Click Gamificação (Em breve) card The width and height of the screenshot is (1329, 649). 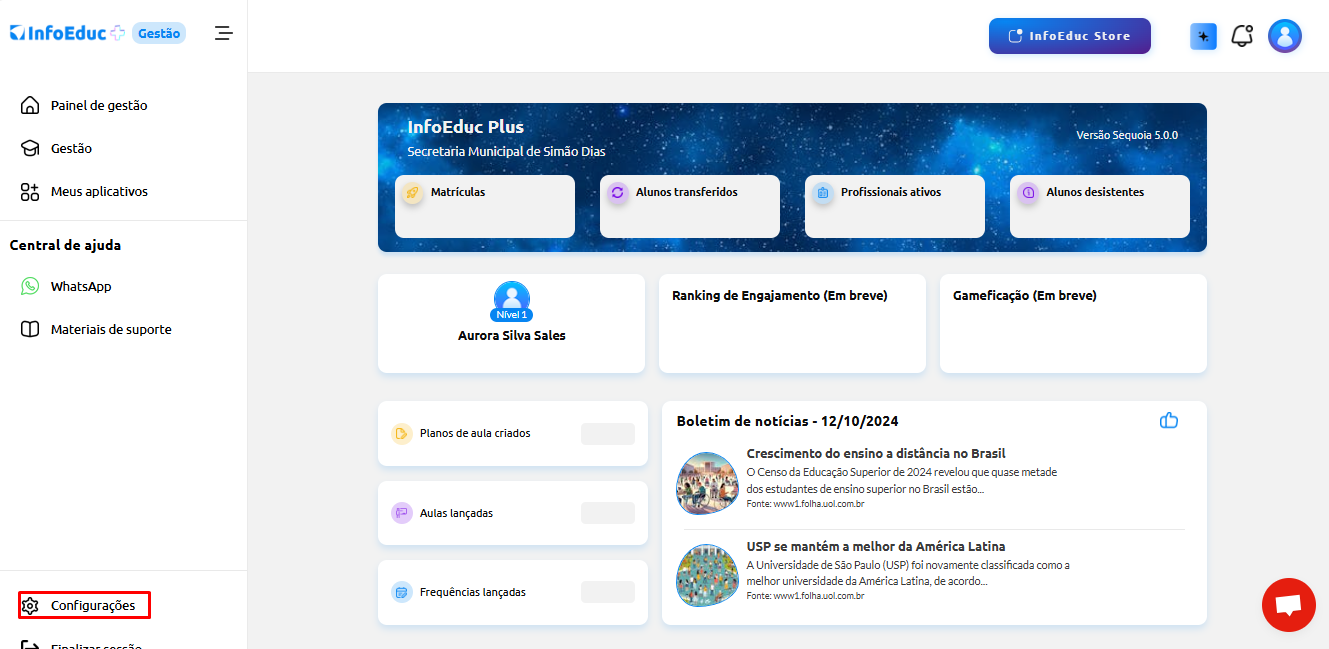(1073, 323)
